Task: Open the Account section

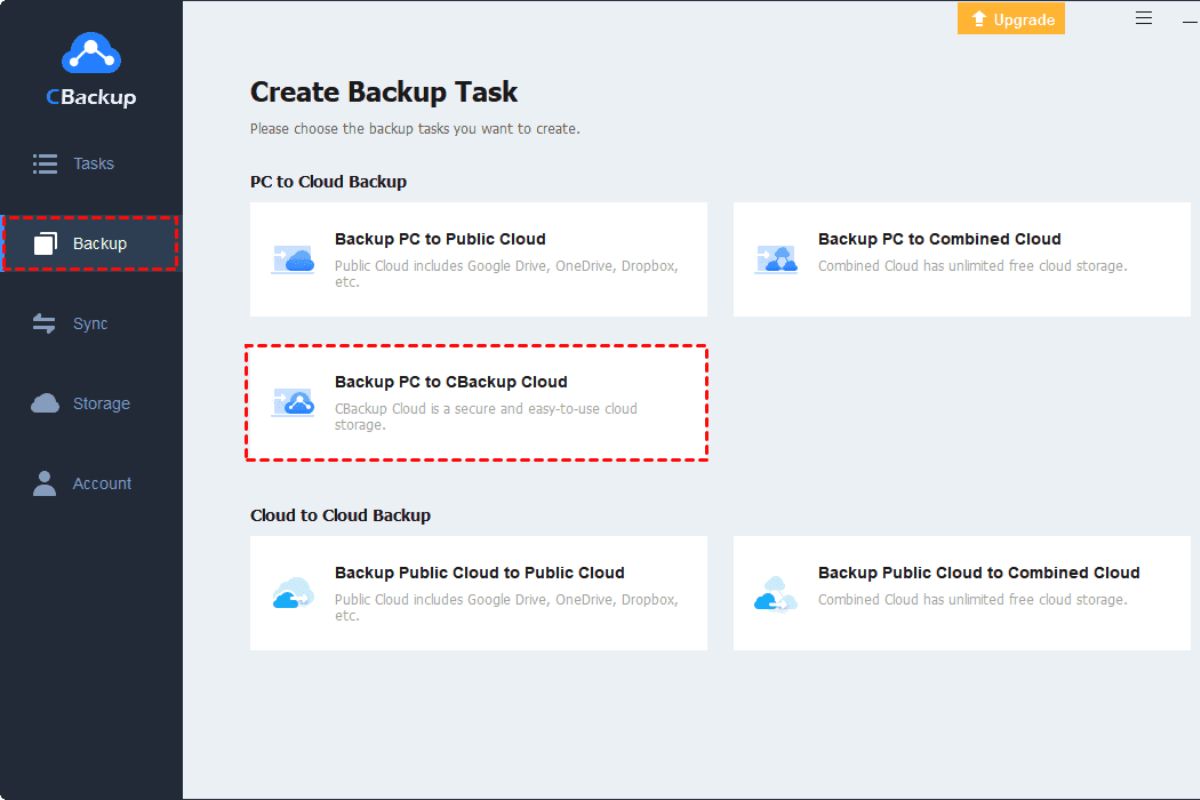Action: click(x=91, y=484)
